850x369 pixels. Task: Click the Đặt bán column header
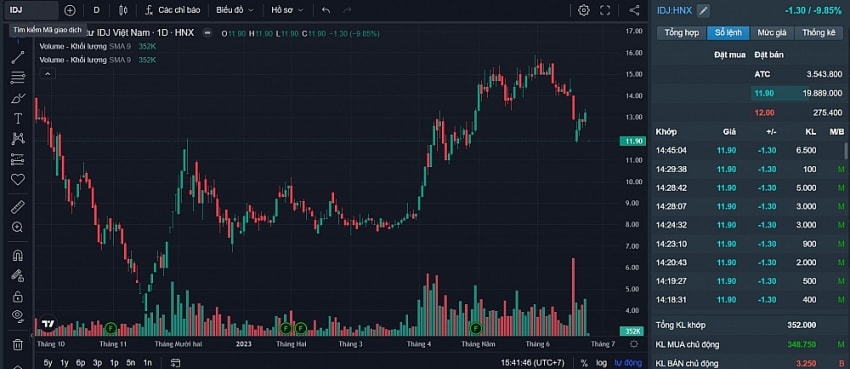[x=768, y=55]
